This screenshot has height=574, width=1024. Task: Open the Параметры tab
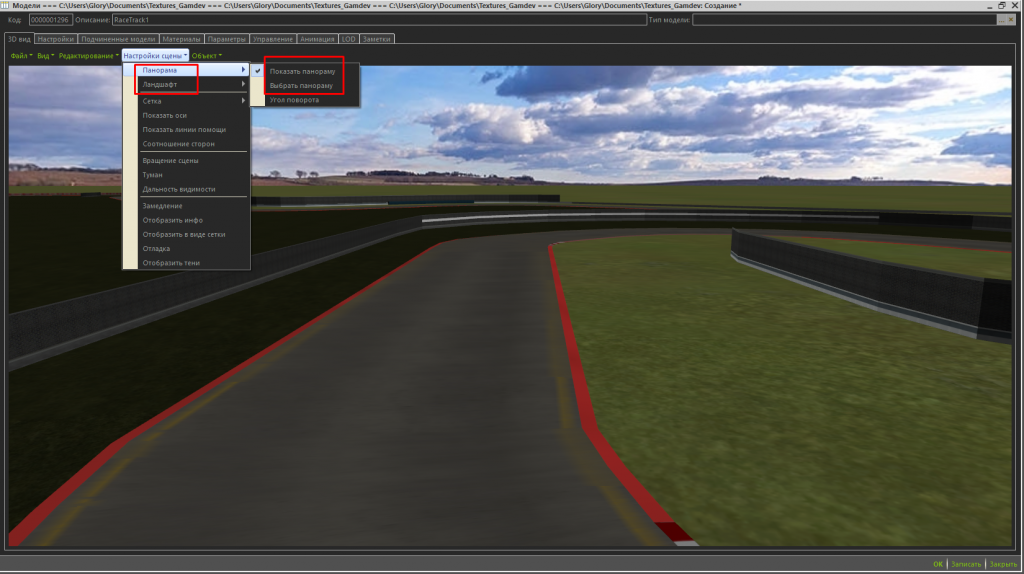point(227,39)
